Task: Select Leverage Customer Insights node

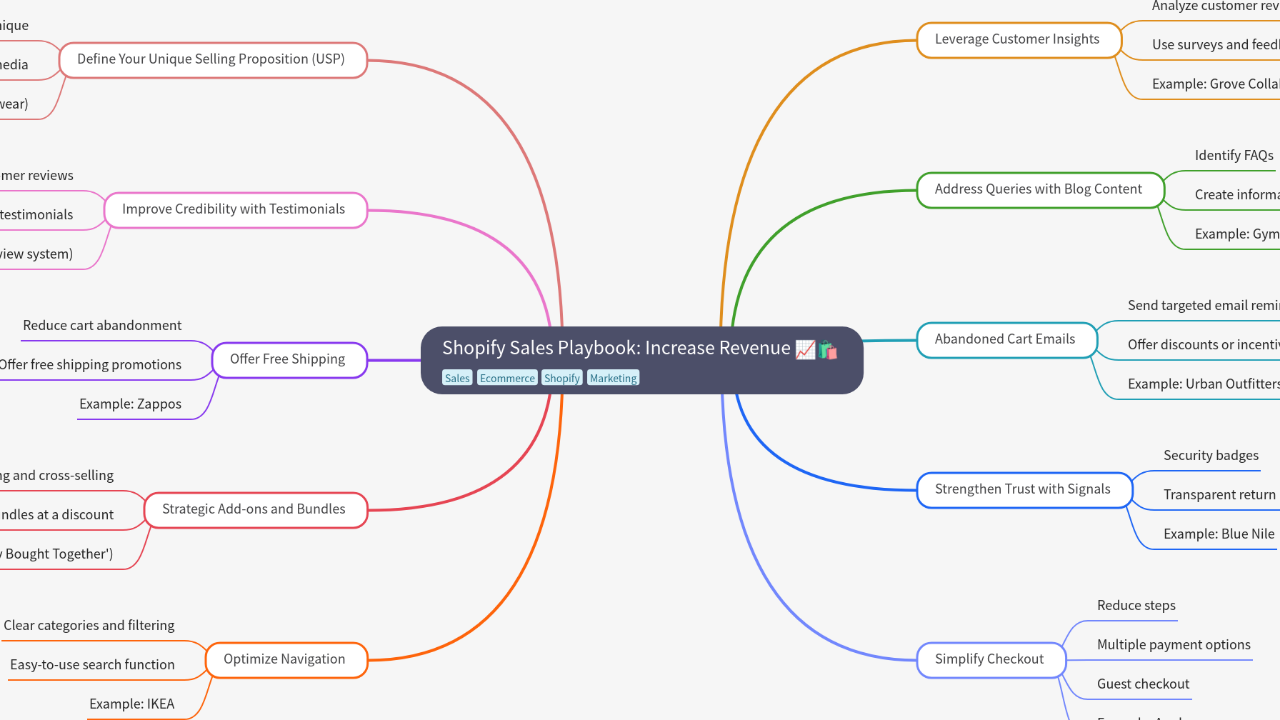Action: 1017,39
